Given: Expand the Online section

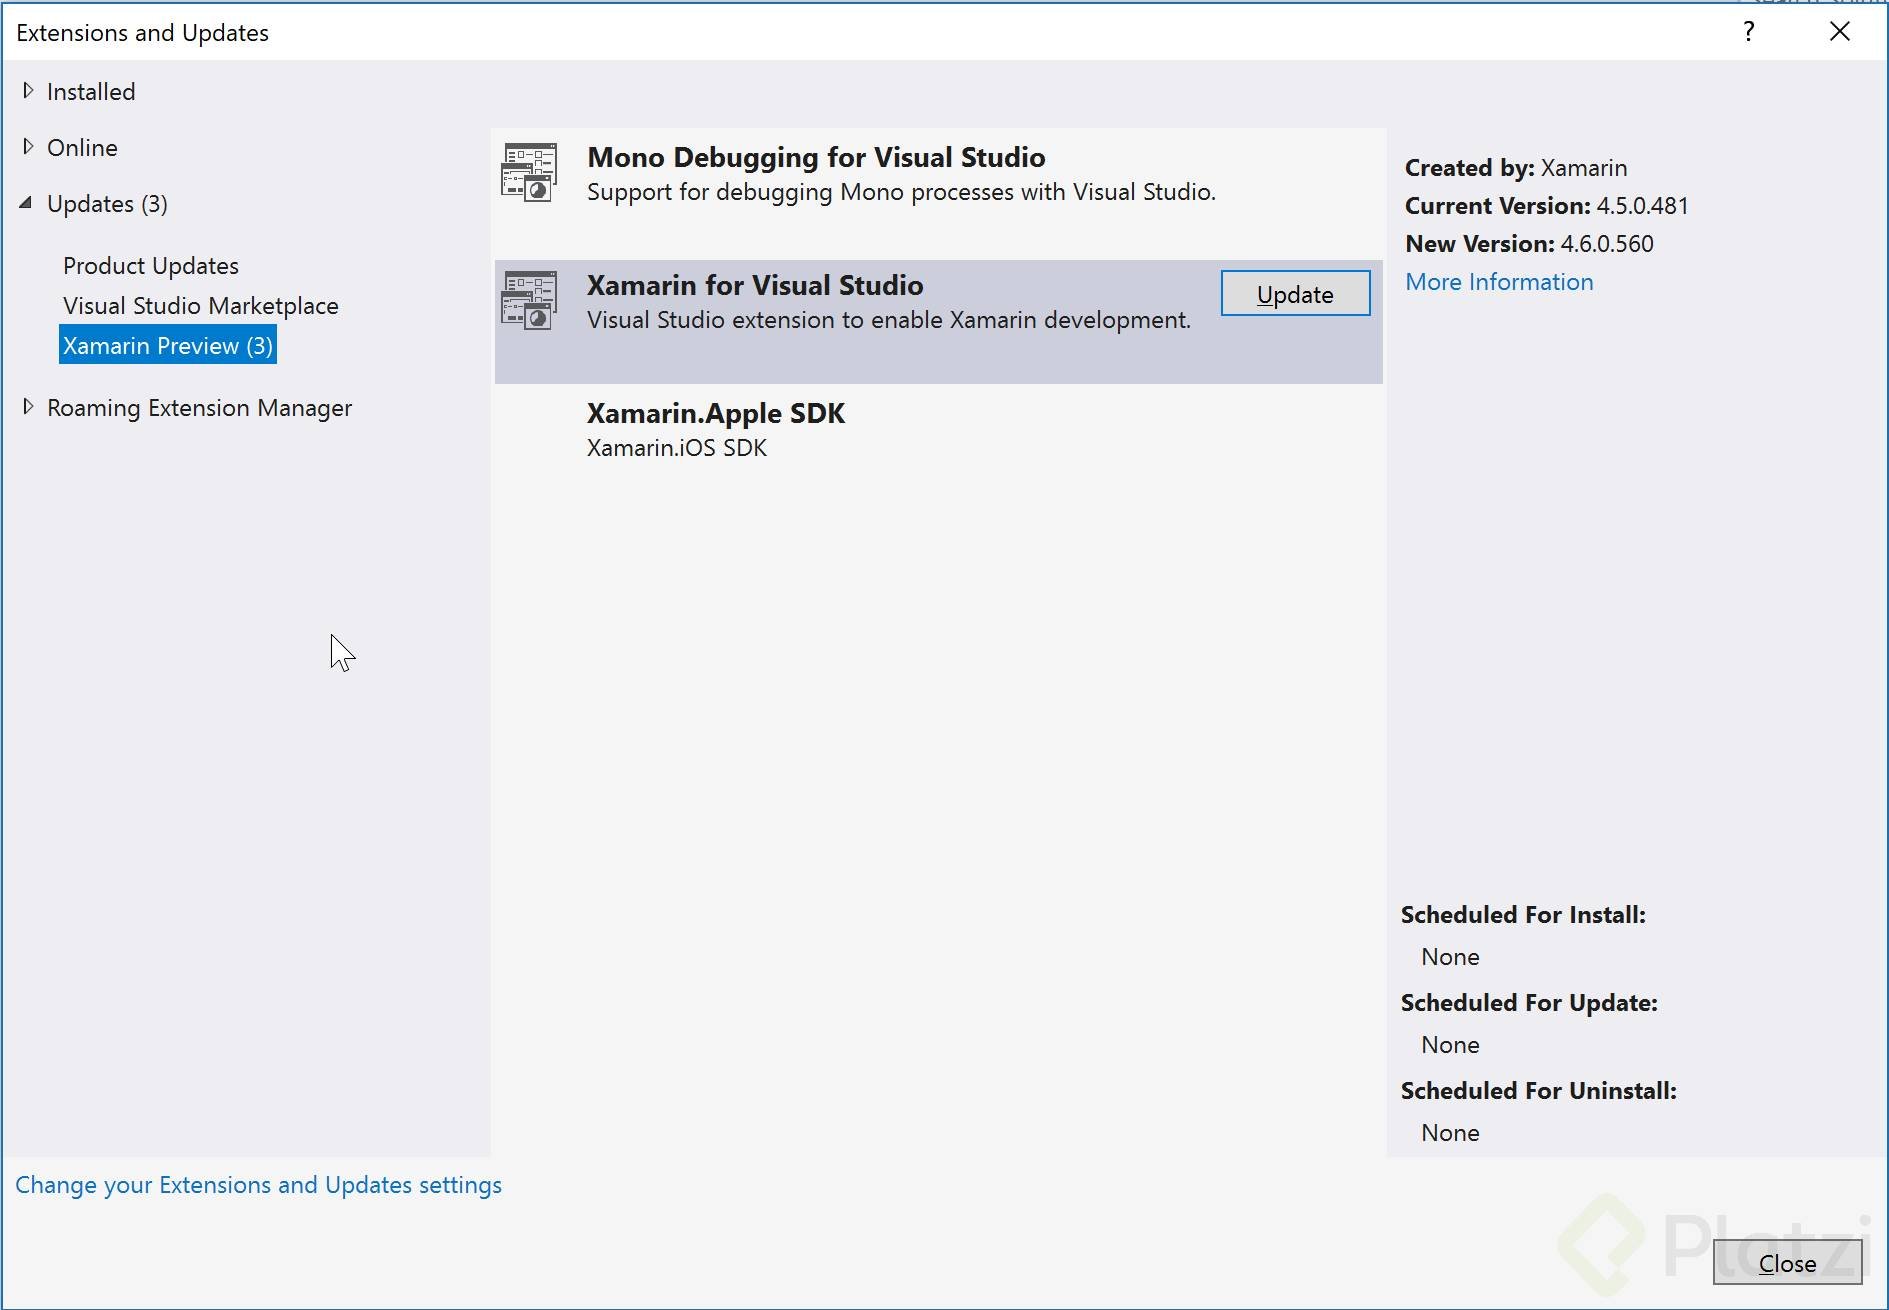Looking at the screenshot, I should 29,146.
